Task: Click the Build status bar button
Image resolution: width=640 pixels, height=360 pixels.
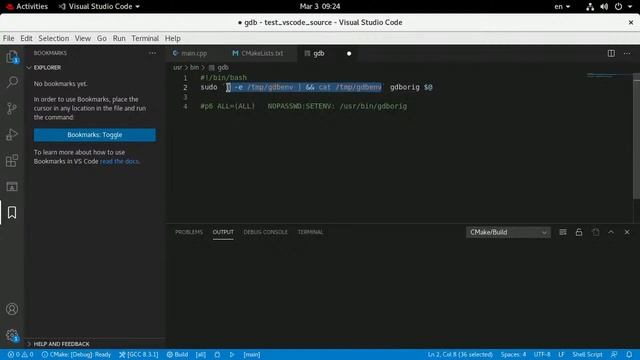Action: [178, 355]
